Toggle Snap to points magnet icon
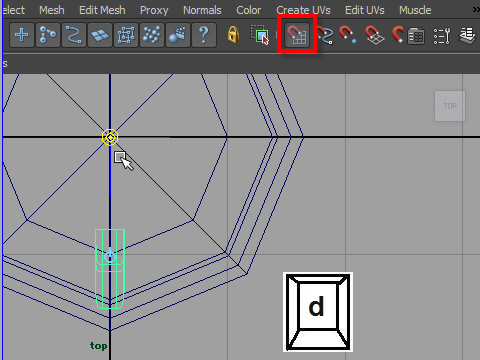The width and height of the screenshot is (480, 360). (348, 35)
